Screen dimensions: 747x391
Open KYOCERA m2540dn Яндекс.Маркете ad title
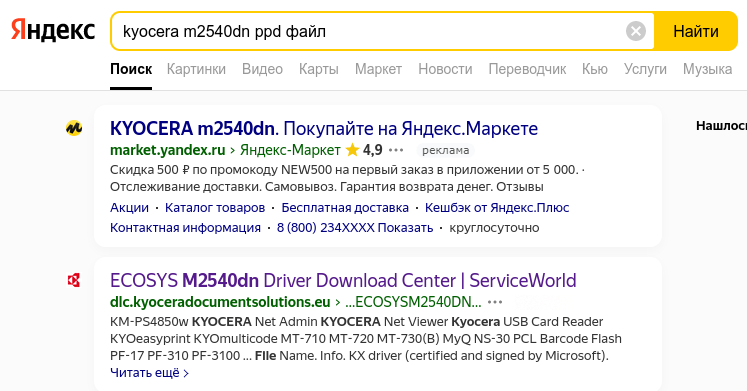pyautogui.click(x=324, y=129)
